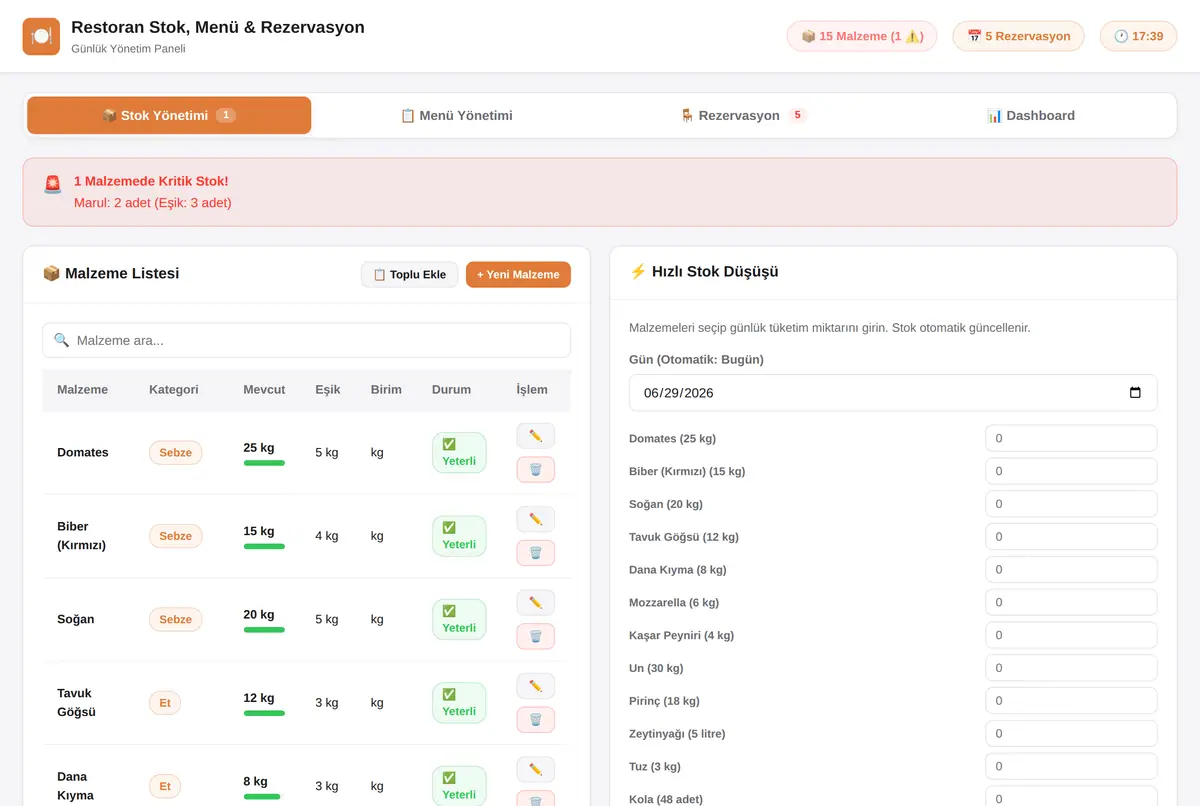Click the Marul critical stock alert text
The width and height of the screenshot is (1200, 806).
[x=153, y=203]
